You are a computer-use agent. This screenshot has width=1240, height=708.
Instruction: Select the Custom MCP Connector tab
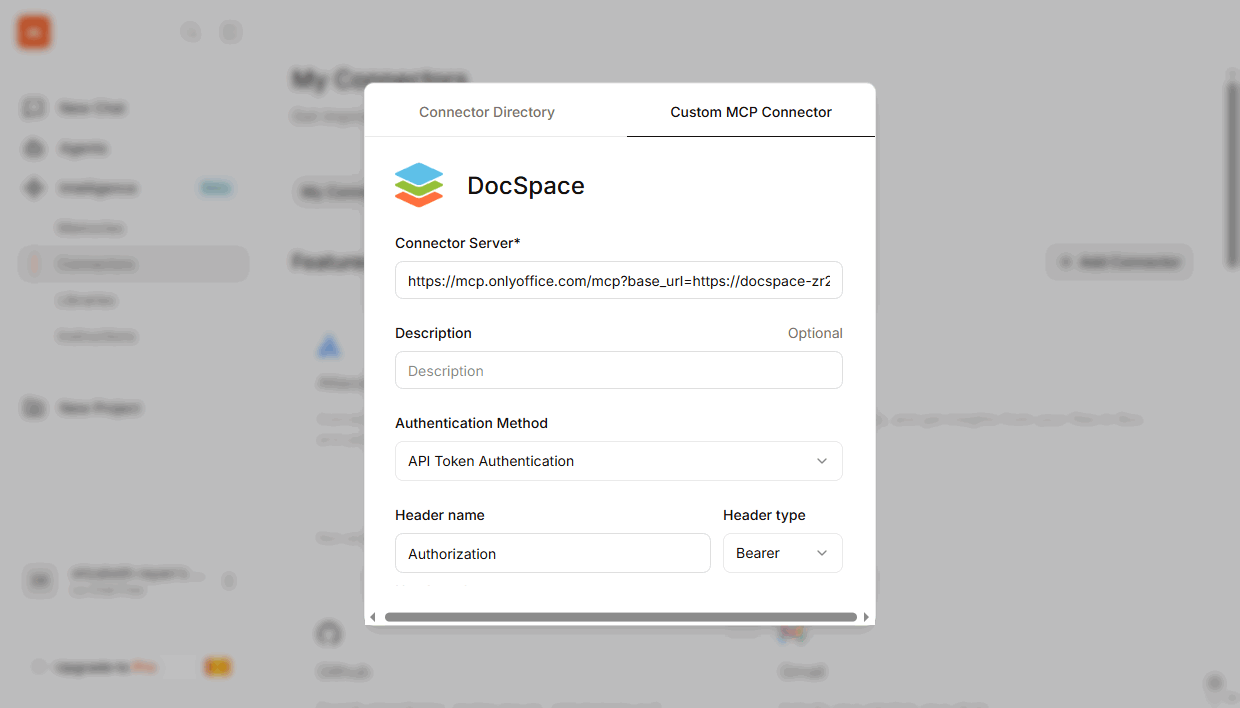tap(750, 112)
